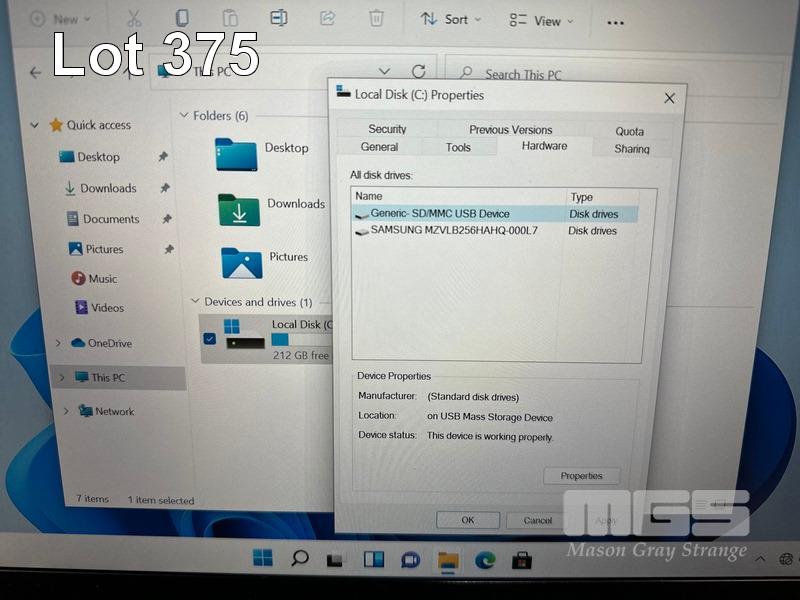Toggle the Local Disk (C:) selection checkbox

(209, 339)
